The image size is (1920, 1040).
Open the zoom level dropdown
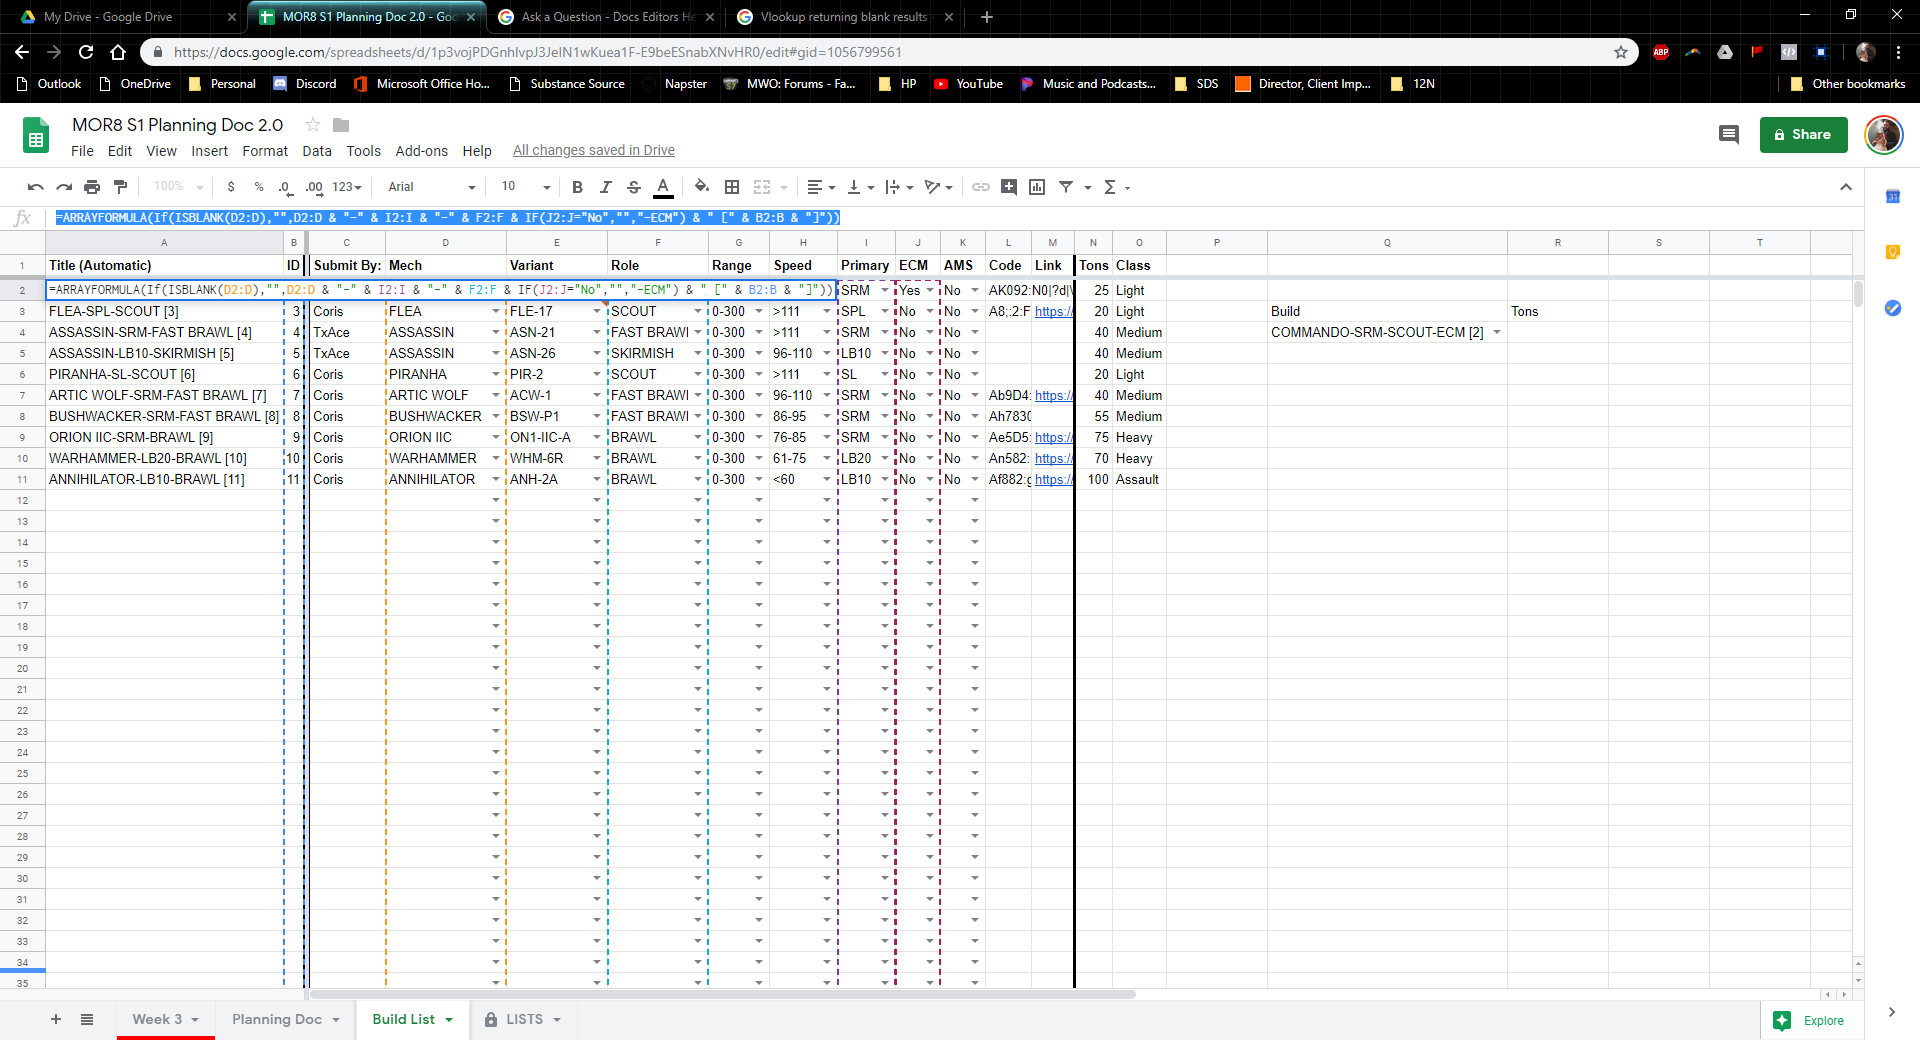click(x=178, y=187)
